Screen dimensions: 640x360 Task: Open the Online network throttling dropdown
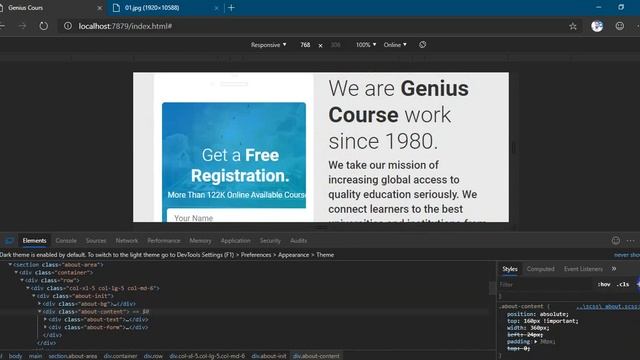pos(395,45)
